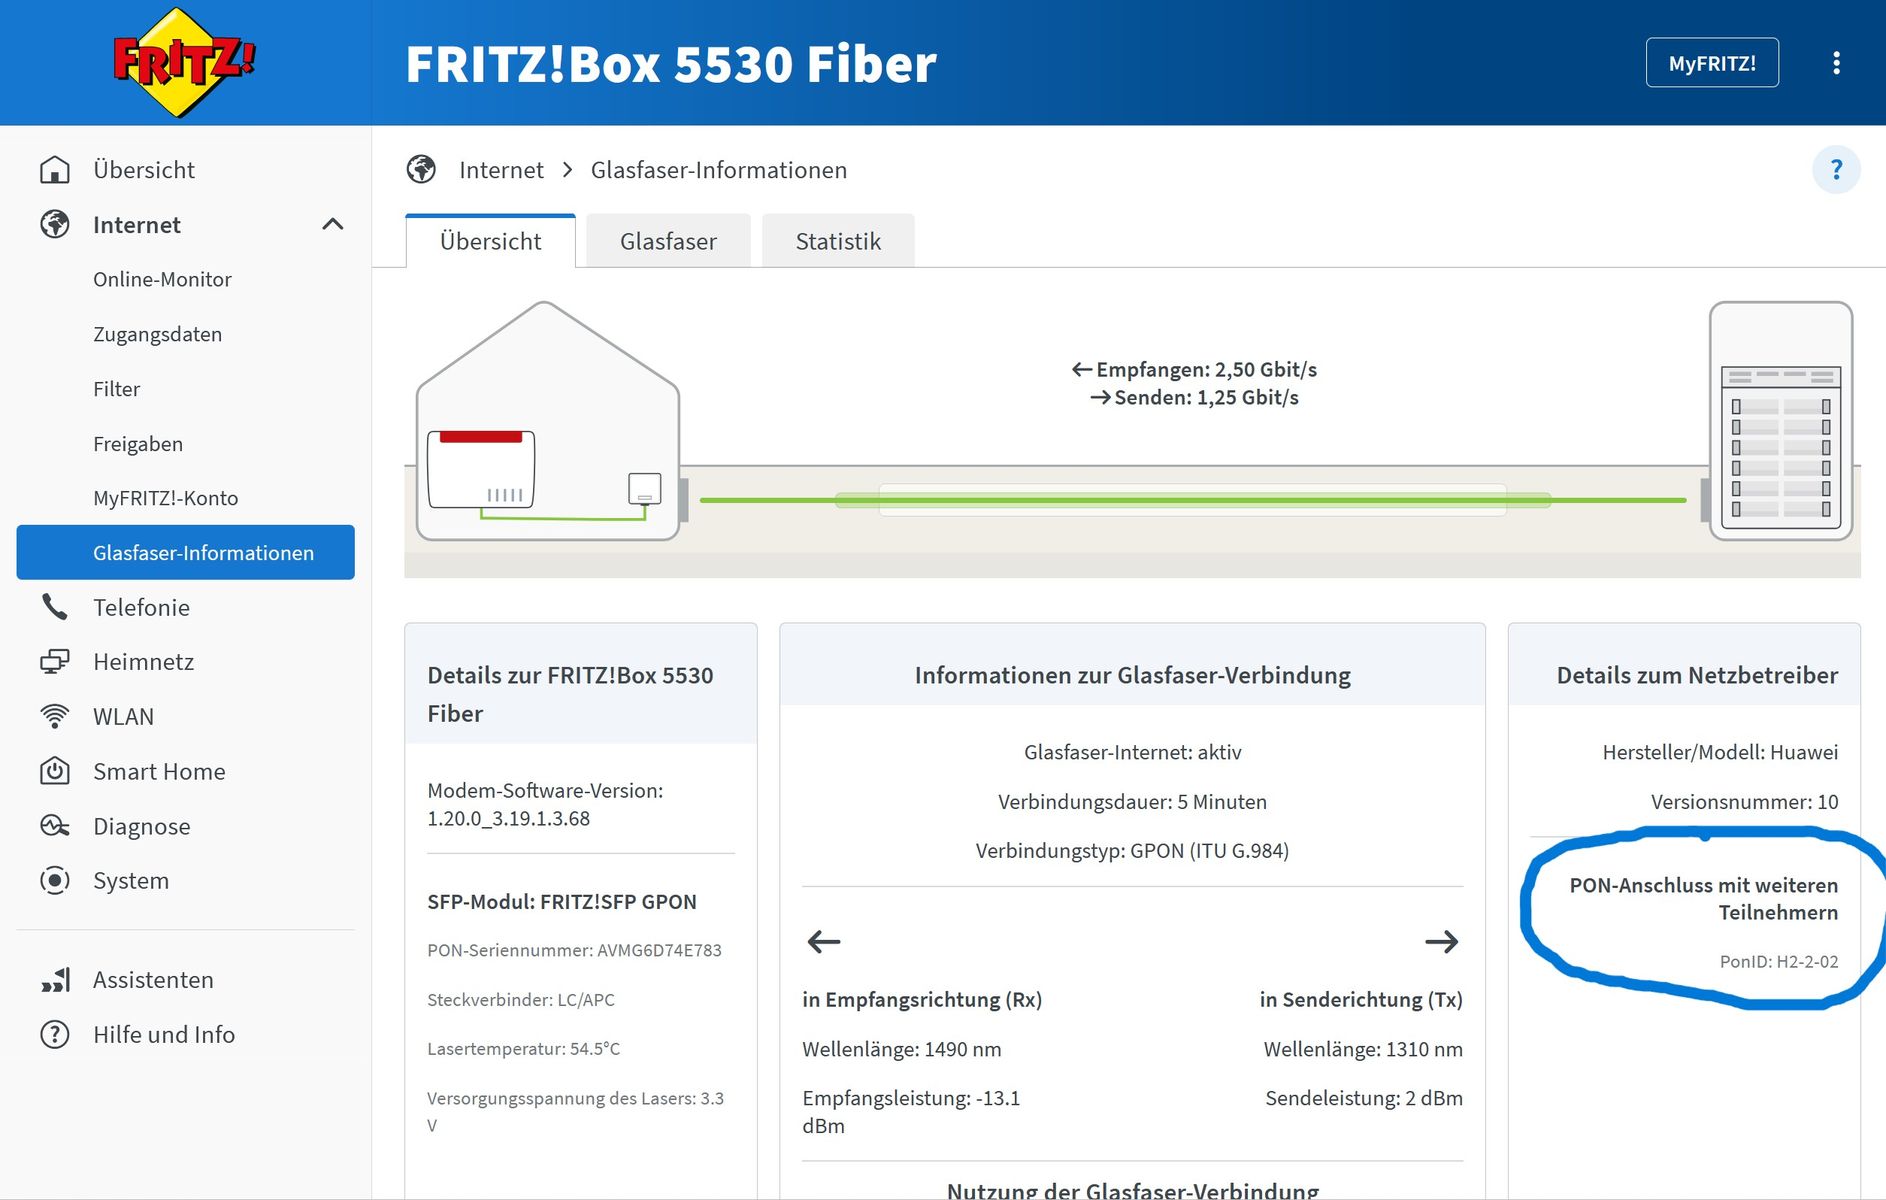1886x1200 pixels.
Task: Open MyFRITZ!-Konto submenu item
Action: pos(165,498)
